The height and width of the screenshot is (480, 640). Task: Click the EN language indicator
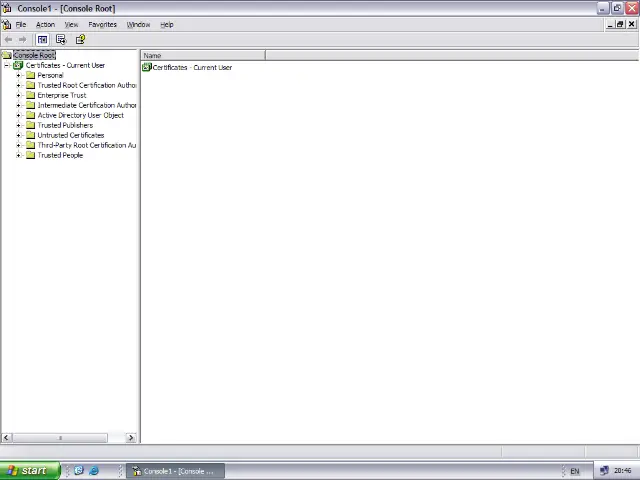tap(575, 471)
